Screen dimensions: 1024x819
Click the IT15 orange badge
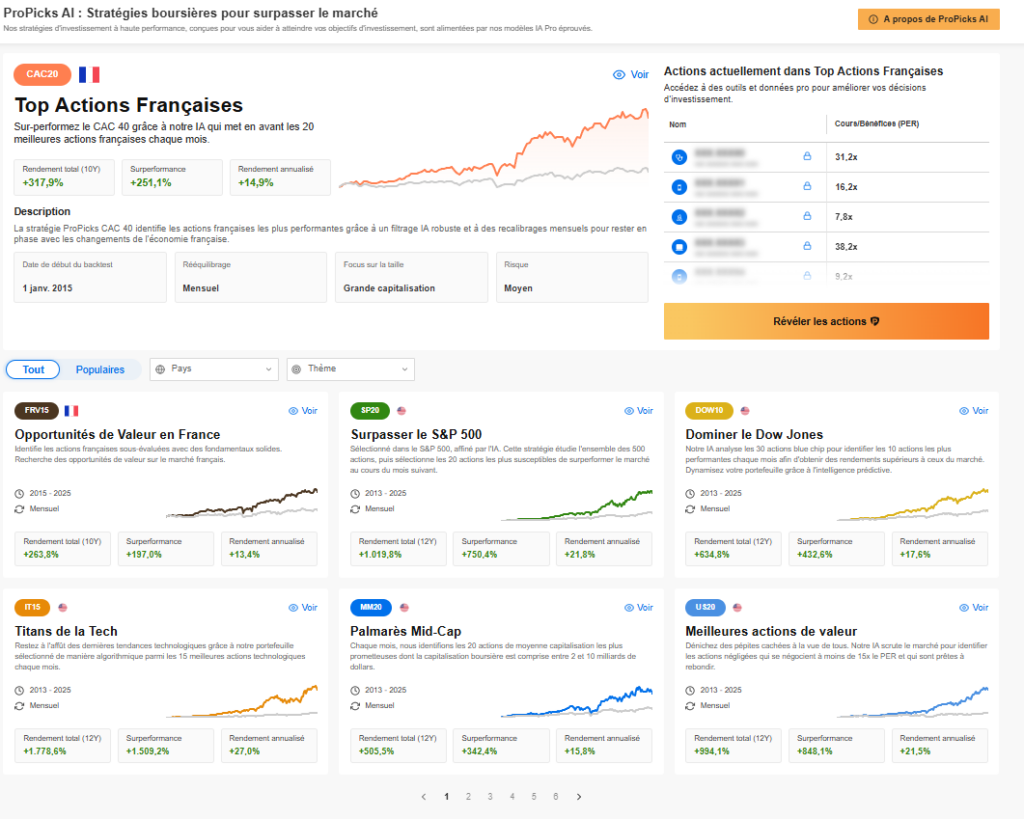[33, 607]
